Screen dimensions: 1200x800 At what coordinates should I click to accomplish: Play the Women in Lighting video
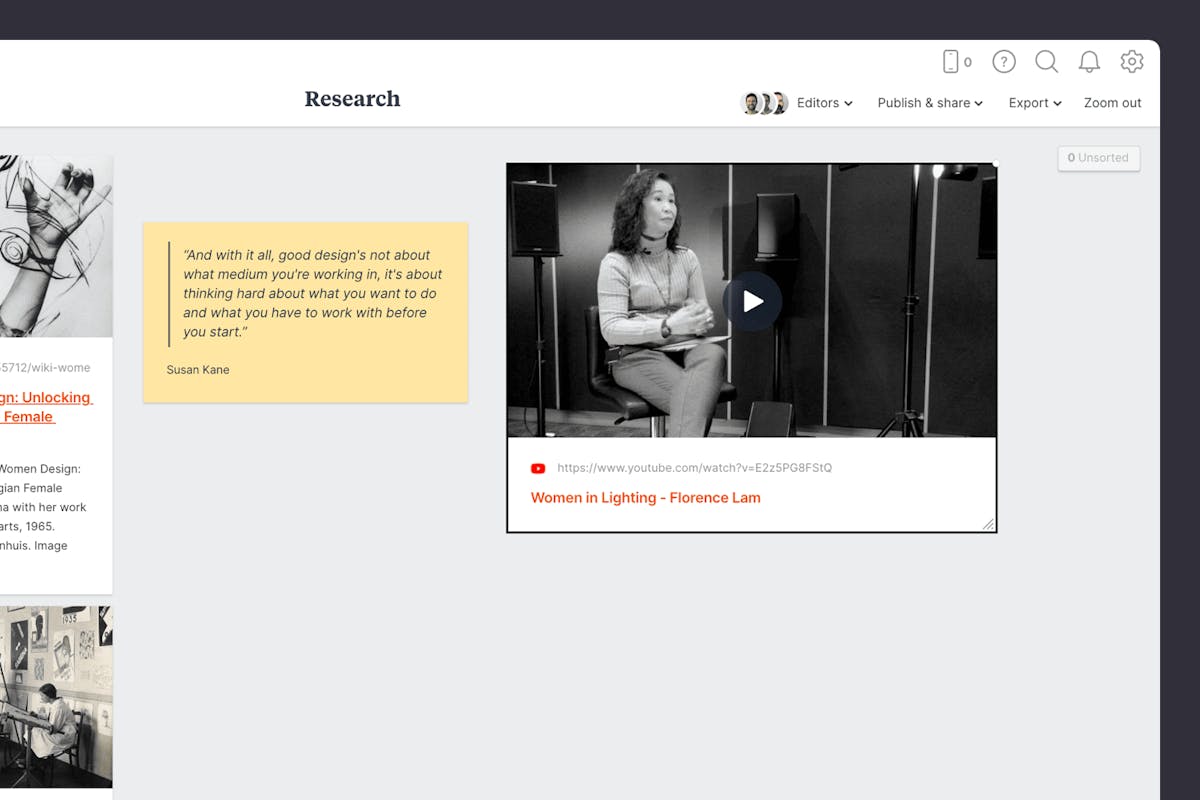(751, 300)
